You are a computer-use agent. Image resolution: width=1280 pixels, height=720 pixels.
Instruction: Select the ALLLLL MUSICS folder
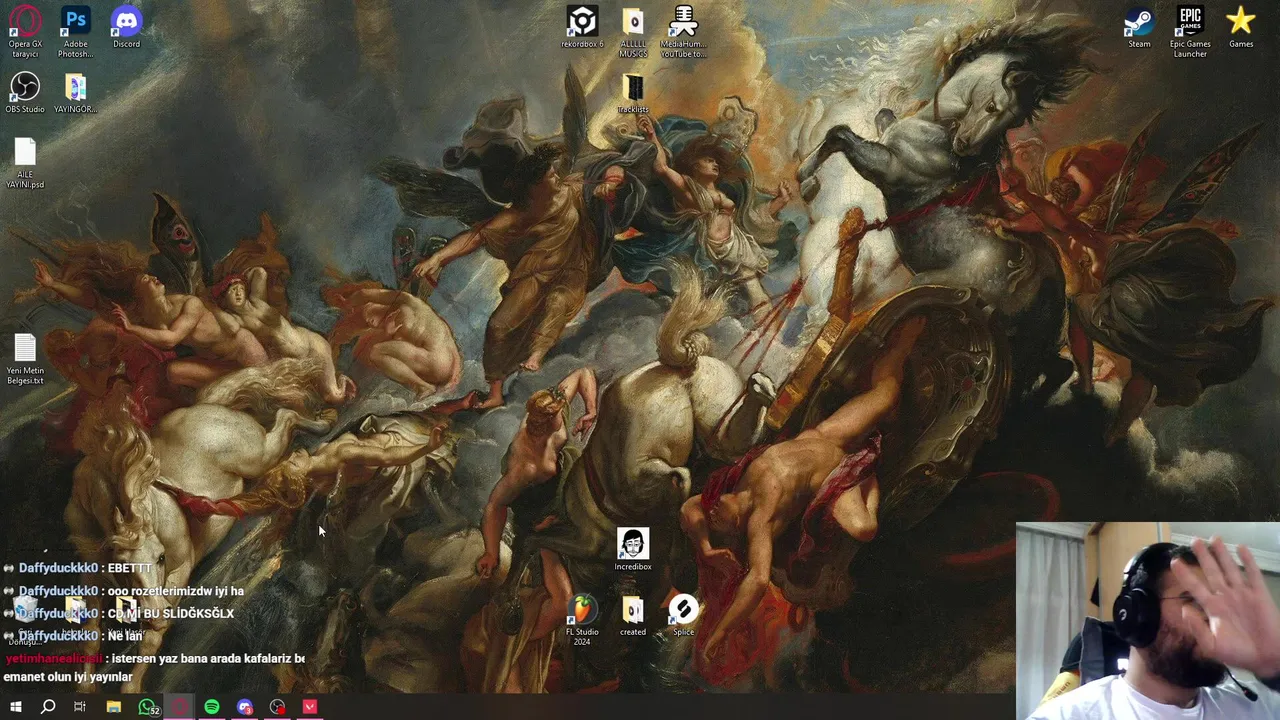click(x=633, y=31)
